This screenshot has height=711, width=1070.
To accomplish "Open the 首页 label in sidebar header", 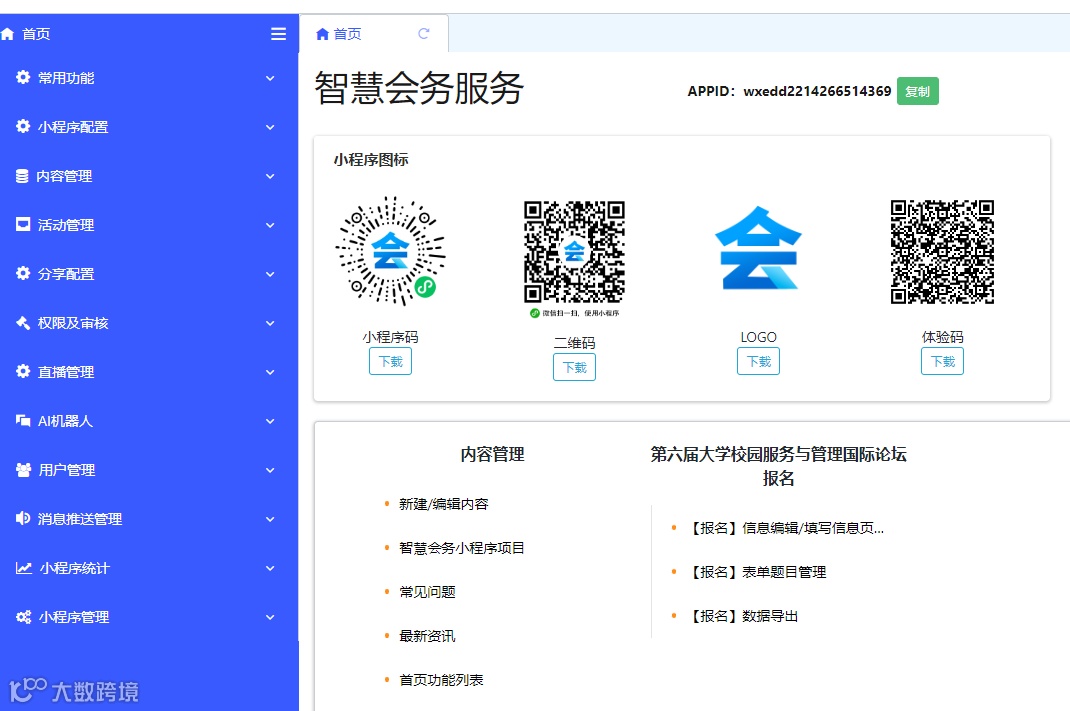I will [36, 34].
